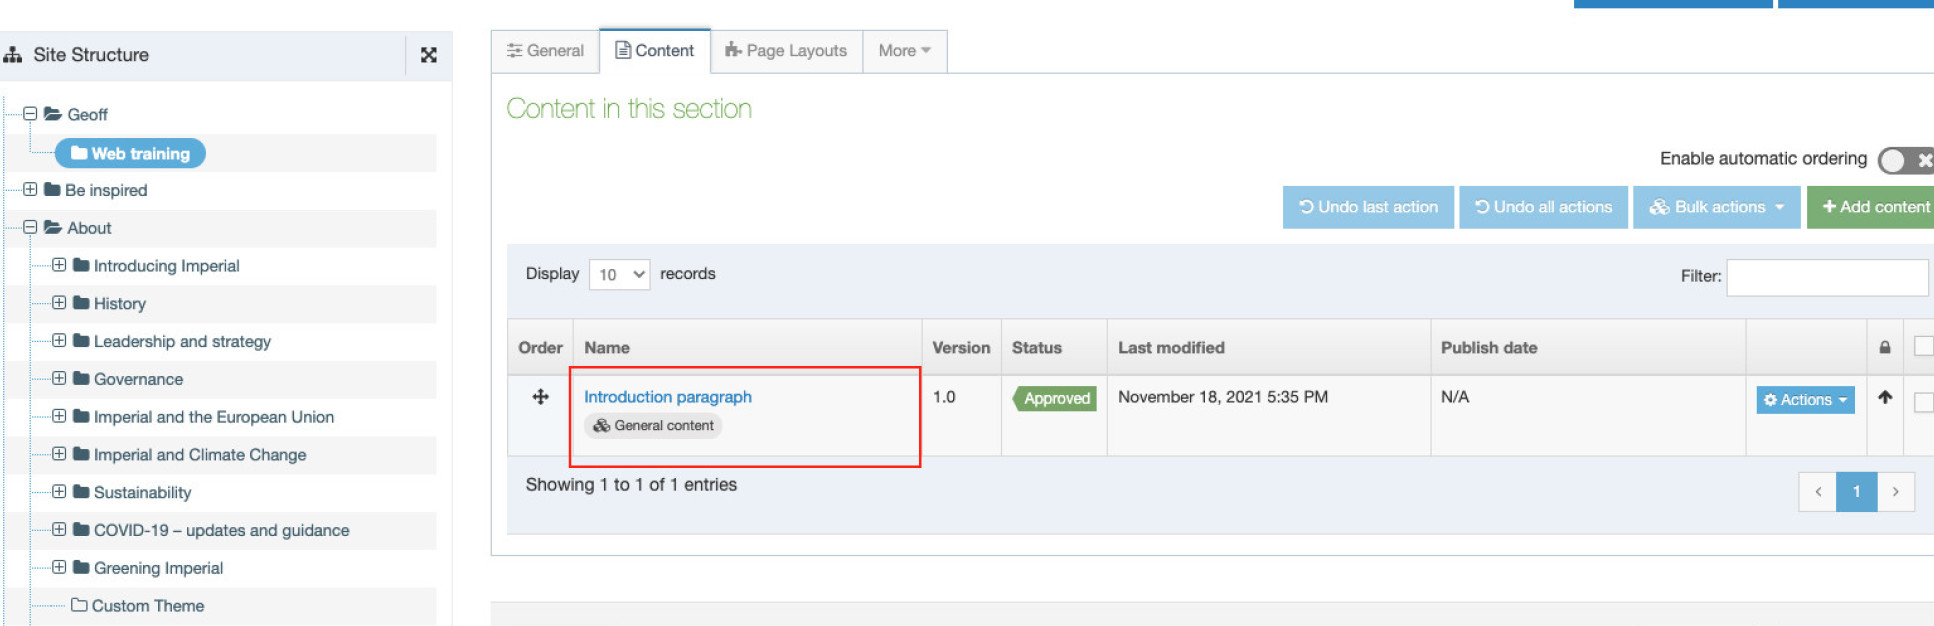Open the Actions dropdown for Introduction paragraph

pos(1804,400)
